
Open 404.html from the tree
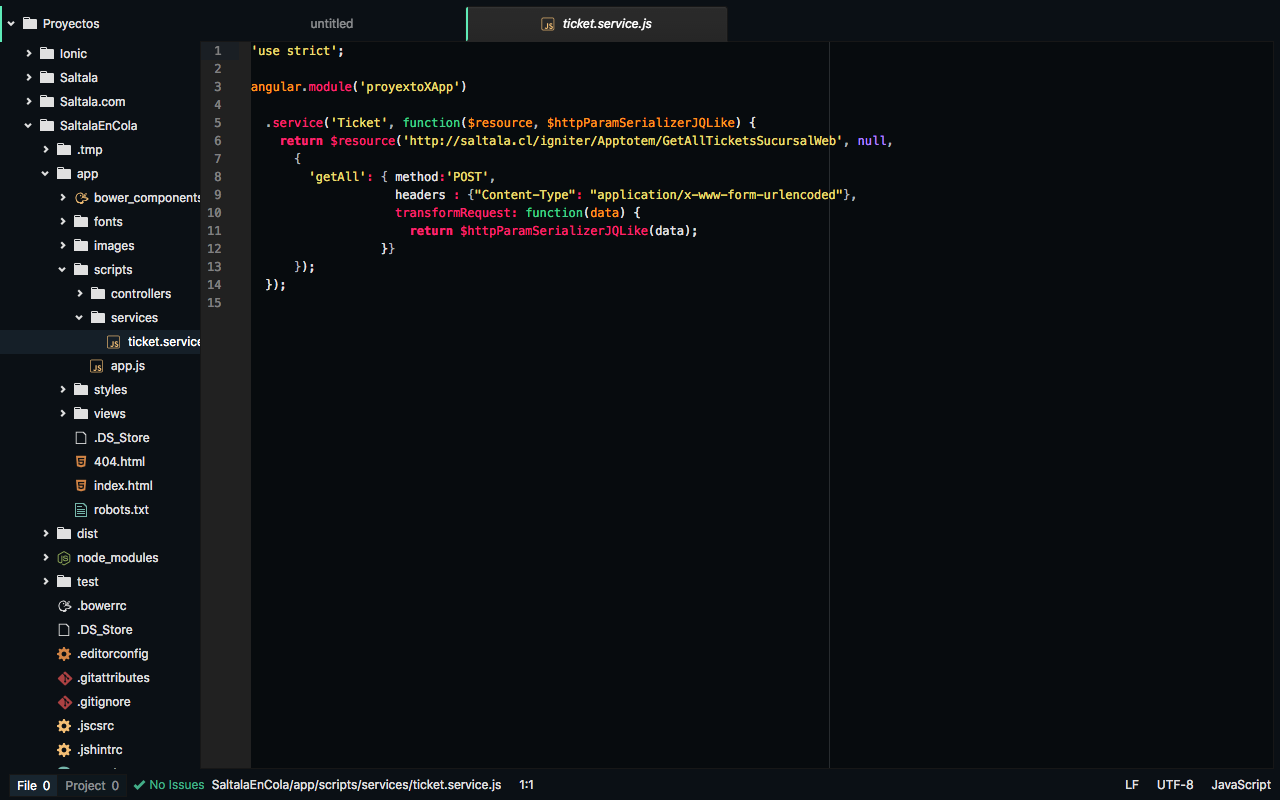[x=119, y=461]
